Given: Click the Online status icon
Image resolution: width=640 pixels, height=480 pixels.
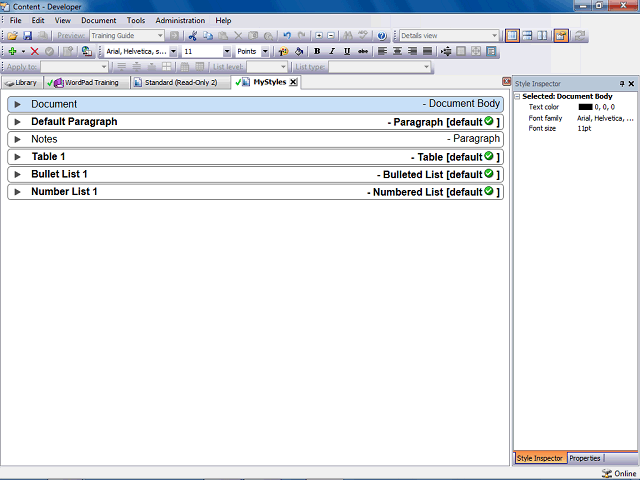Looking at the screenshot, I should [x=607, y=473].
